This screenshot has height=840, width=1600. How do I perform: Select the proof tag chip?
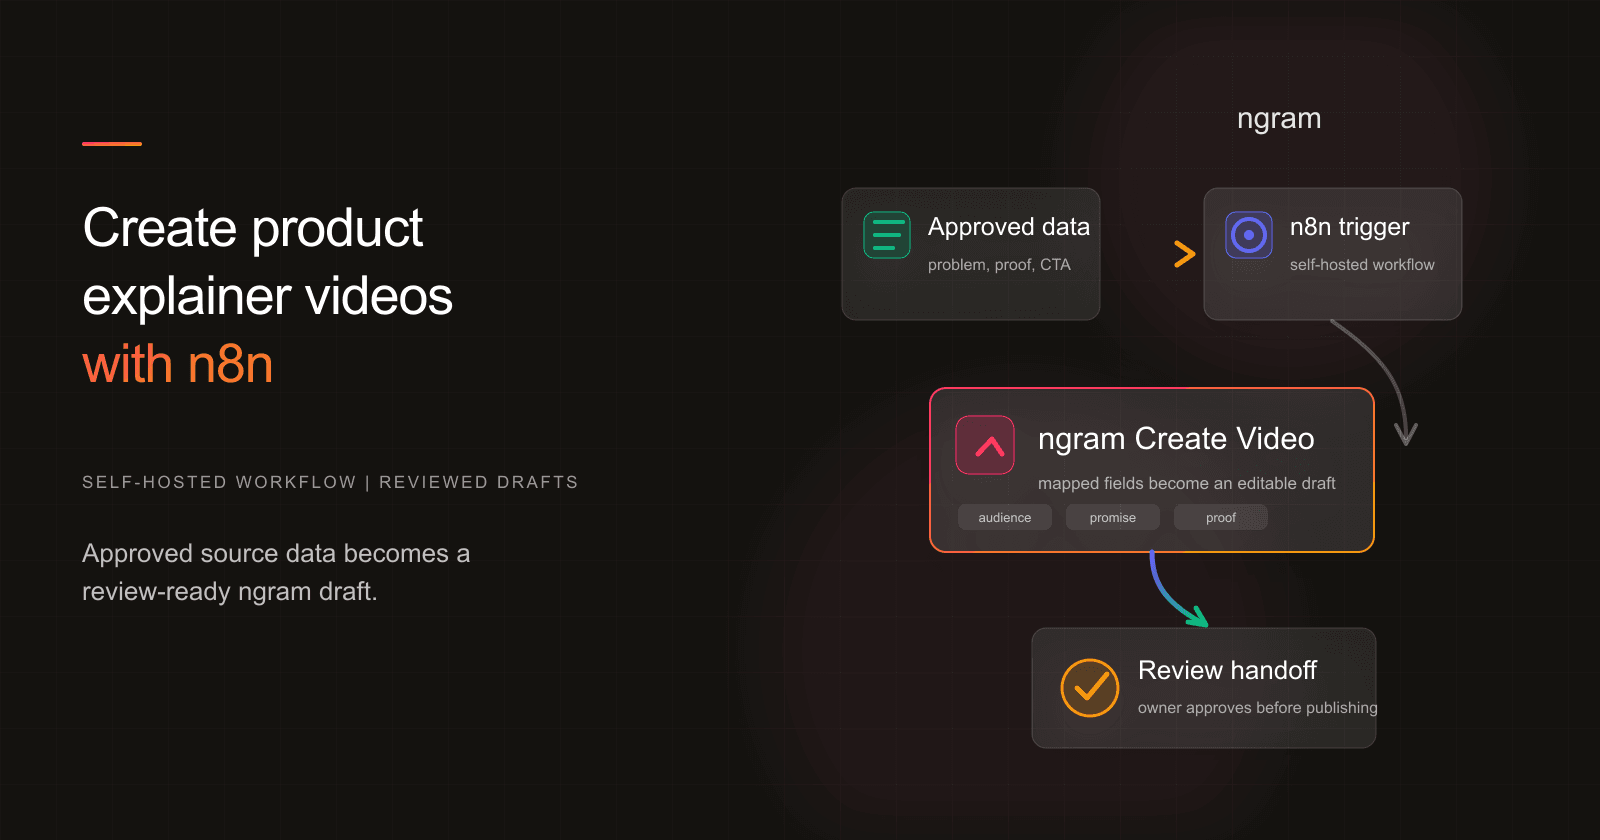(1221, 517)
